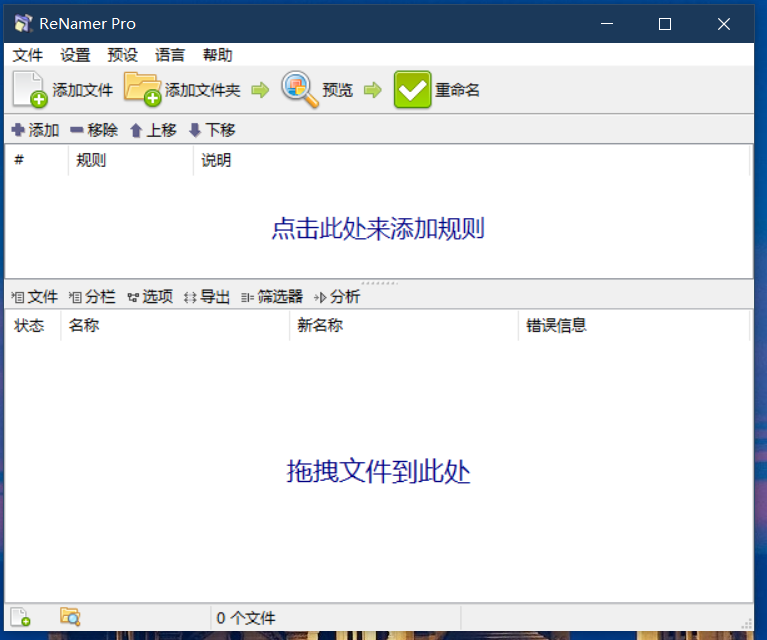This screenshot has height=640, width=767.
Task: Move rule up with 上移 arrow
Action: [x=153, y=130]
